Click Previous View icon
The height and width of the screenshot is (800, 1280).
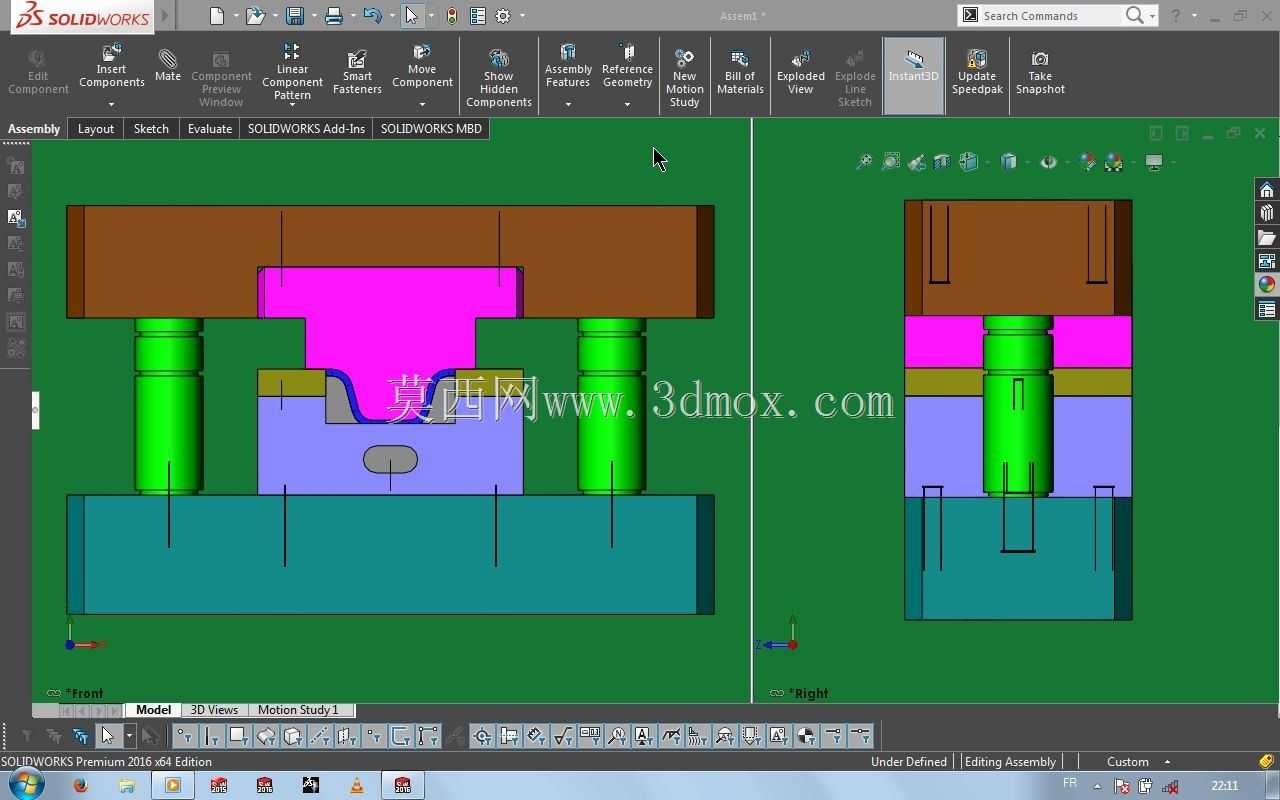tap(916, 162)
